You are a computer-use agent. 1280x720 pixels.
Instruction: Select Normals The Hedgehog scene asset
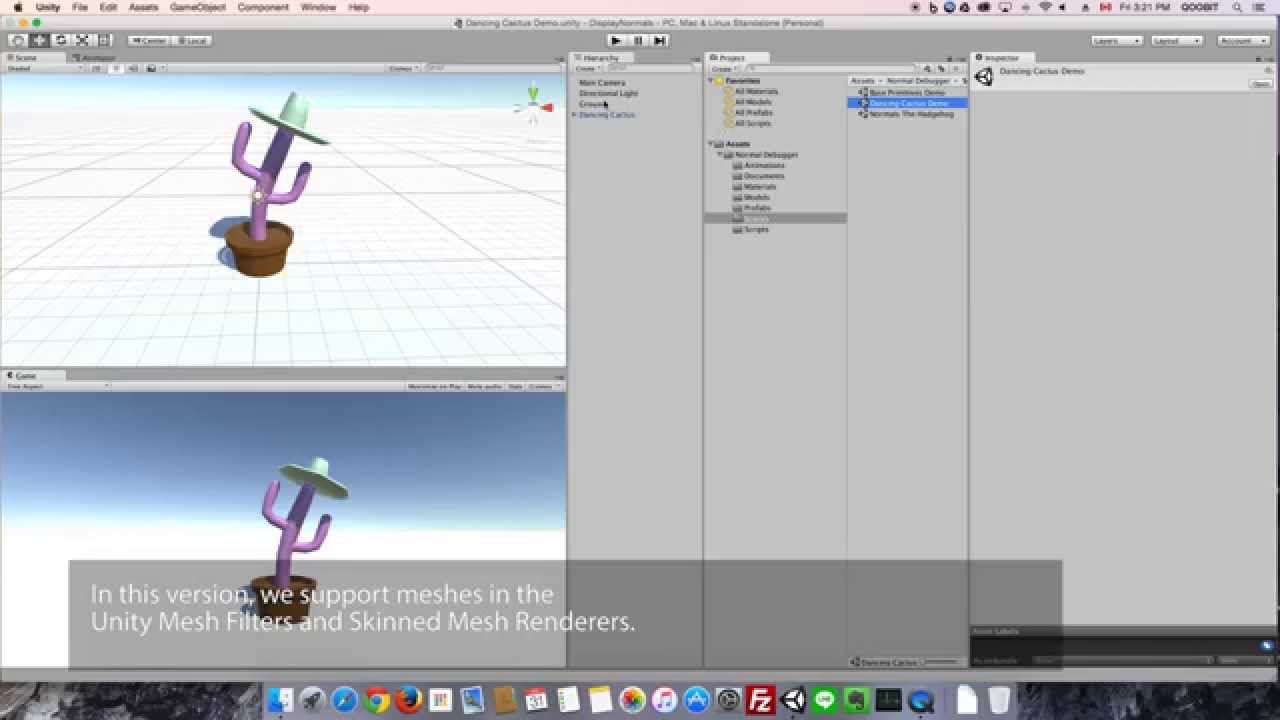pos(911,114)
